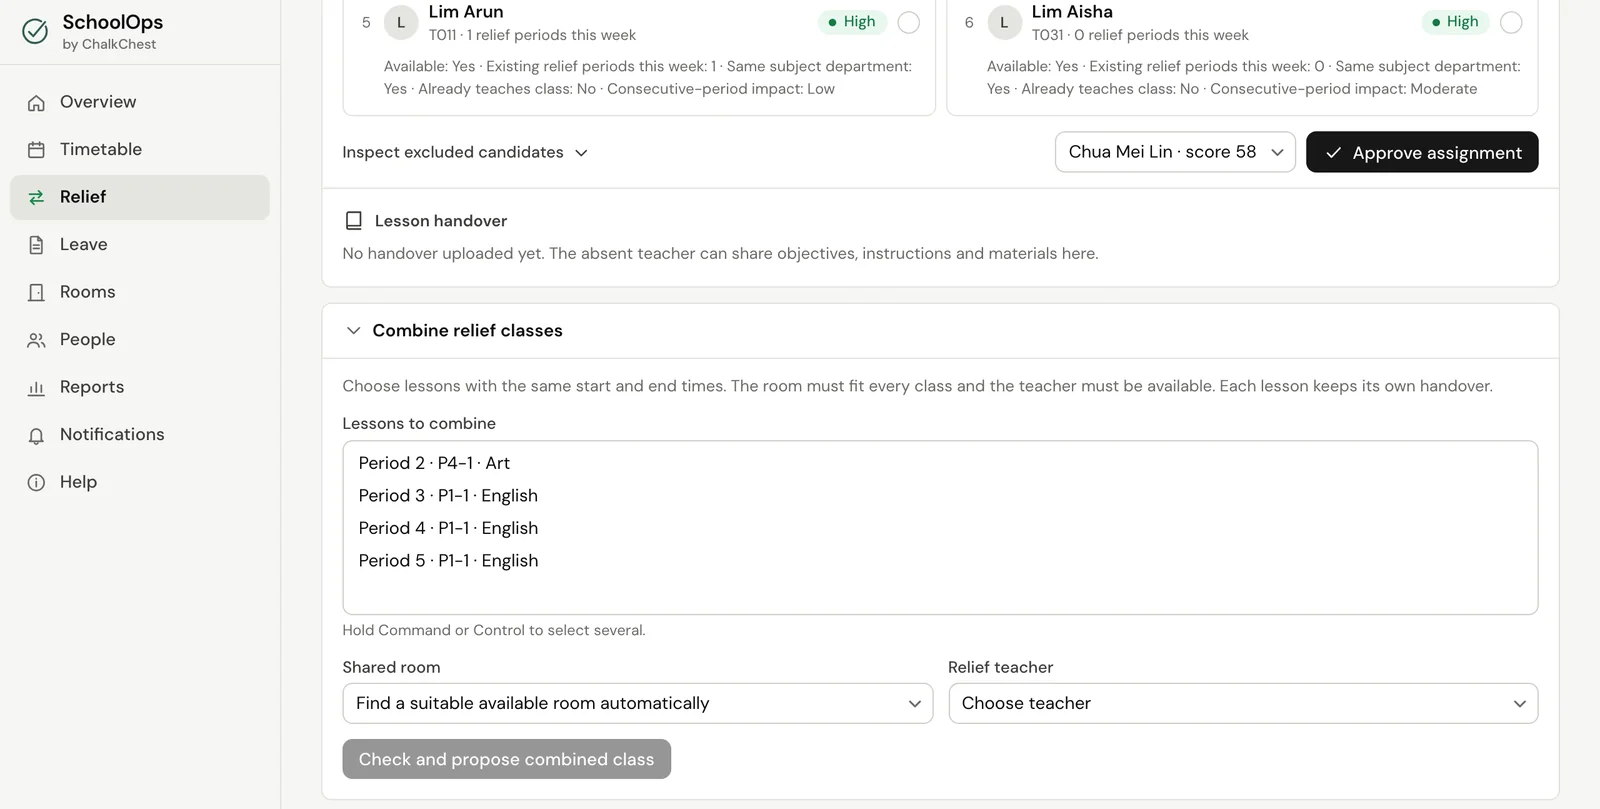This screenshot has height=809, width=1600.
Task: Click the High badge on Lim Arun's card
Action: pyautogui.click(x=852, y=22)
